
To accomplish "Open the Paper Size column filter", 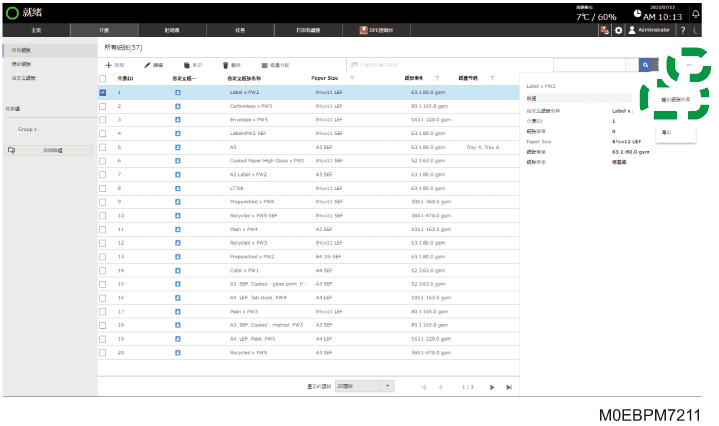I will point(352,78).
